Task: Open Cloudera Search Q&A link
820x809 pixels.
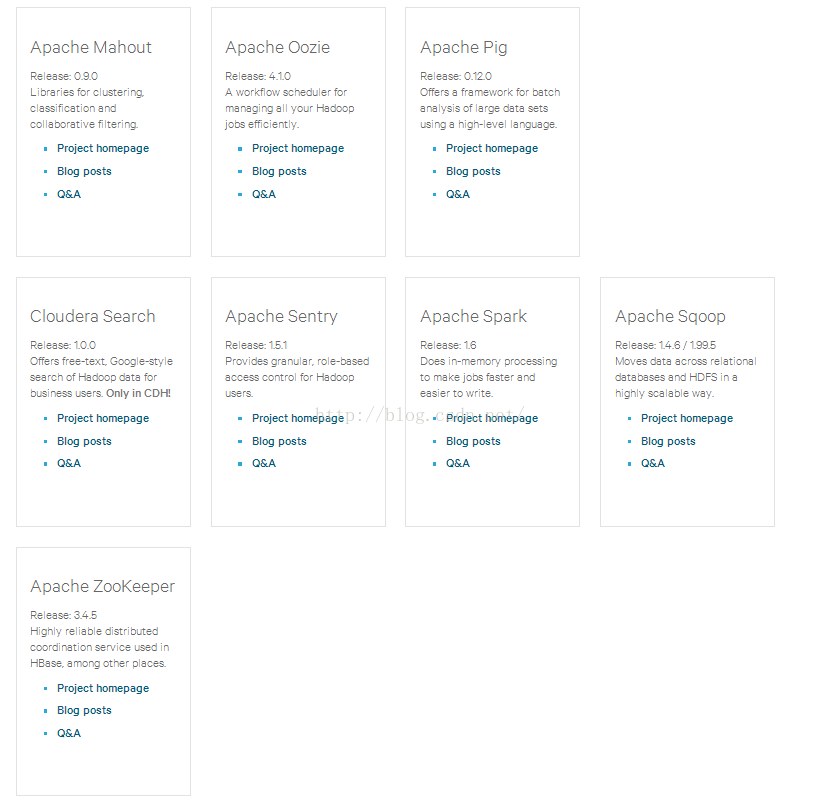Action: pyautogui.click(x=69, y=463)
